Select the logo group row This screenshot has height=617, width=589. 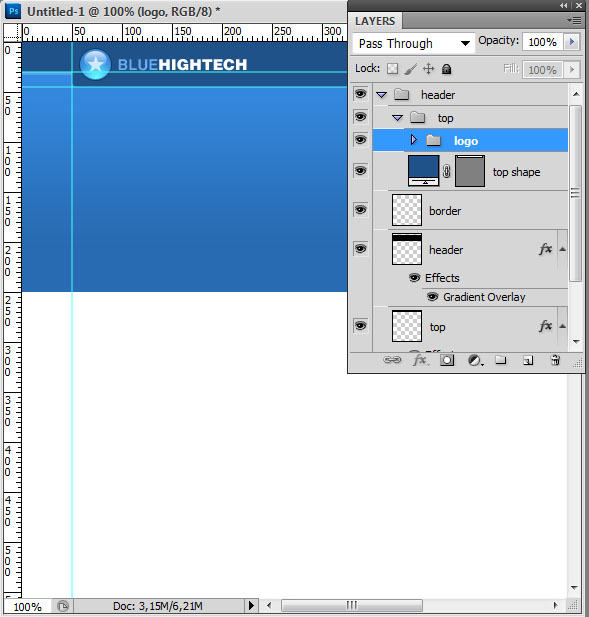470,140
